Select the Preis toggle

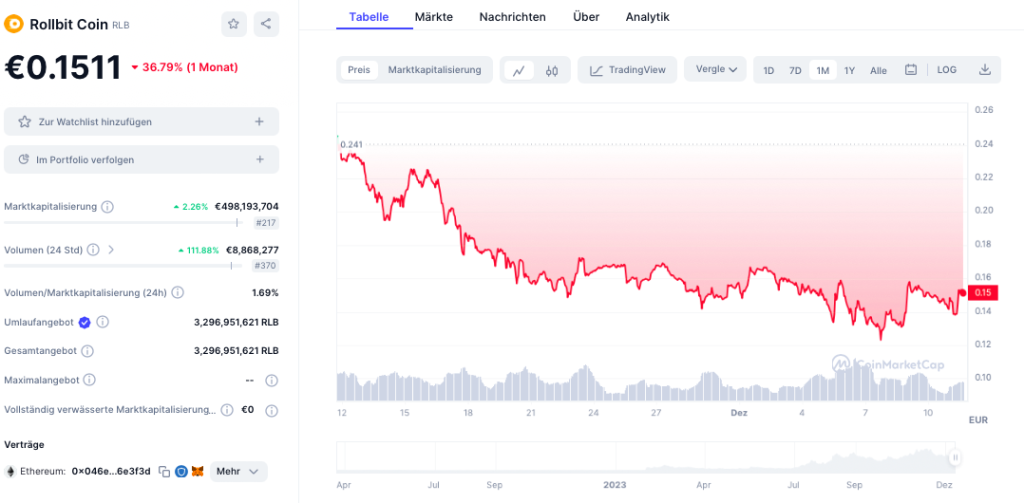tap(359, 70)
